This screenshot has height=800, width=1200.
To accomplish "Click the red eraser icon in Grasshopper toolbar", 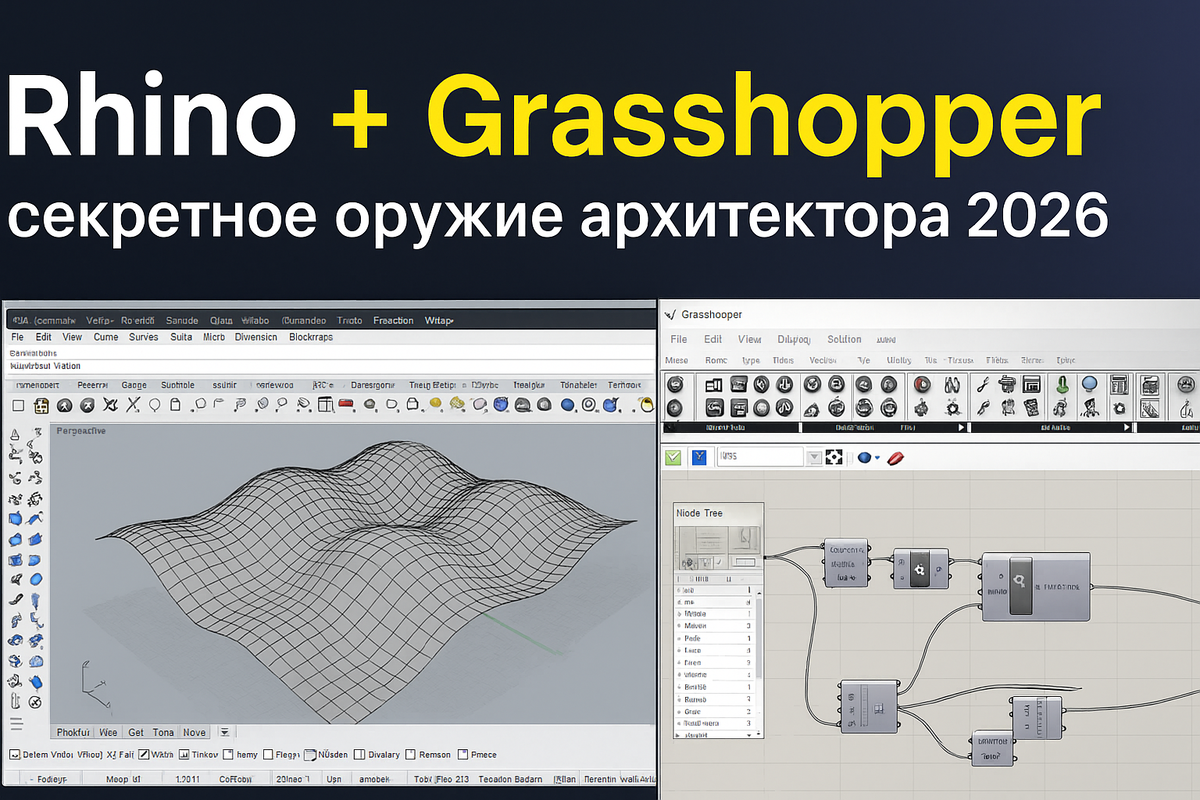I will 895,457.
